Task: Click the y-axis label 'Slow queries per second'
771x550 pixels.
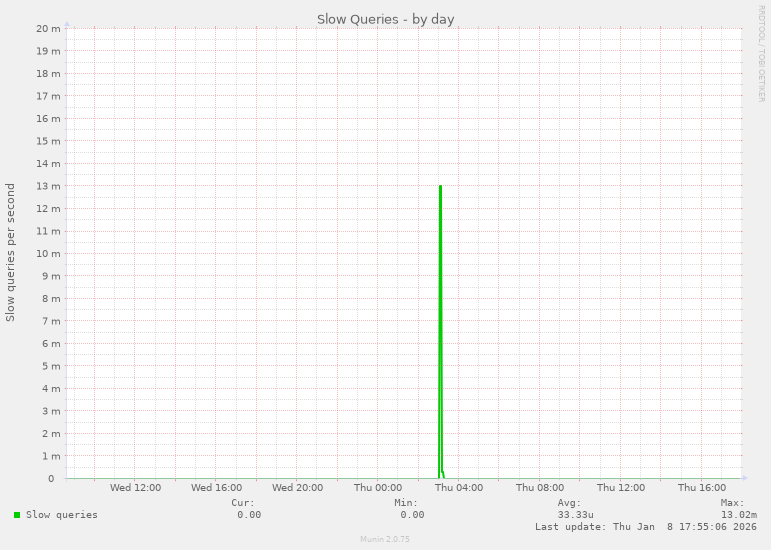Action: click(x=10, y=253)
